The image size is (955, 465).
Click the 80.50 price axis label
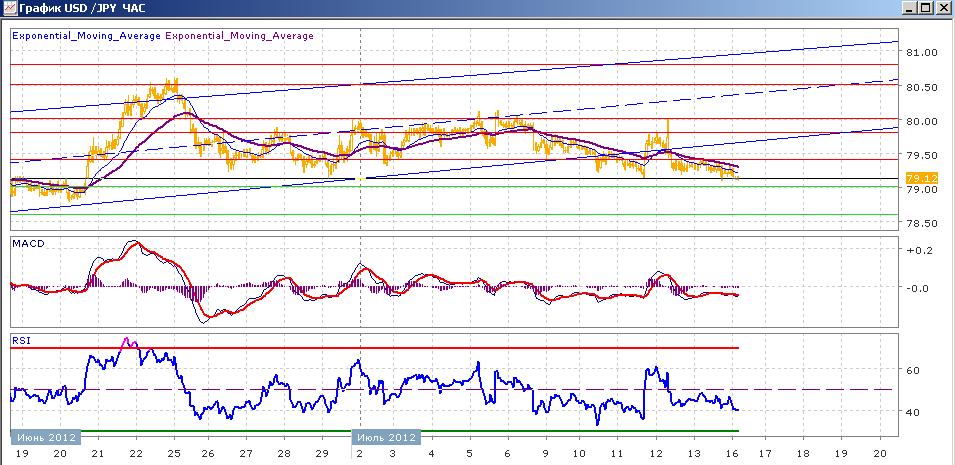(922, 87)
